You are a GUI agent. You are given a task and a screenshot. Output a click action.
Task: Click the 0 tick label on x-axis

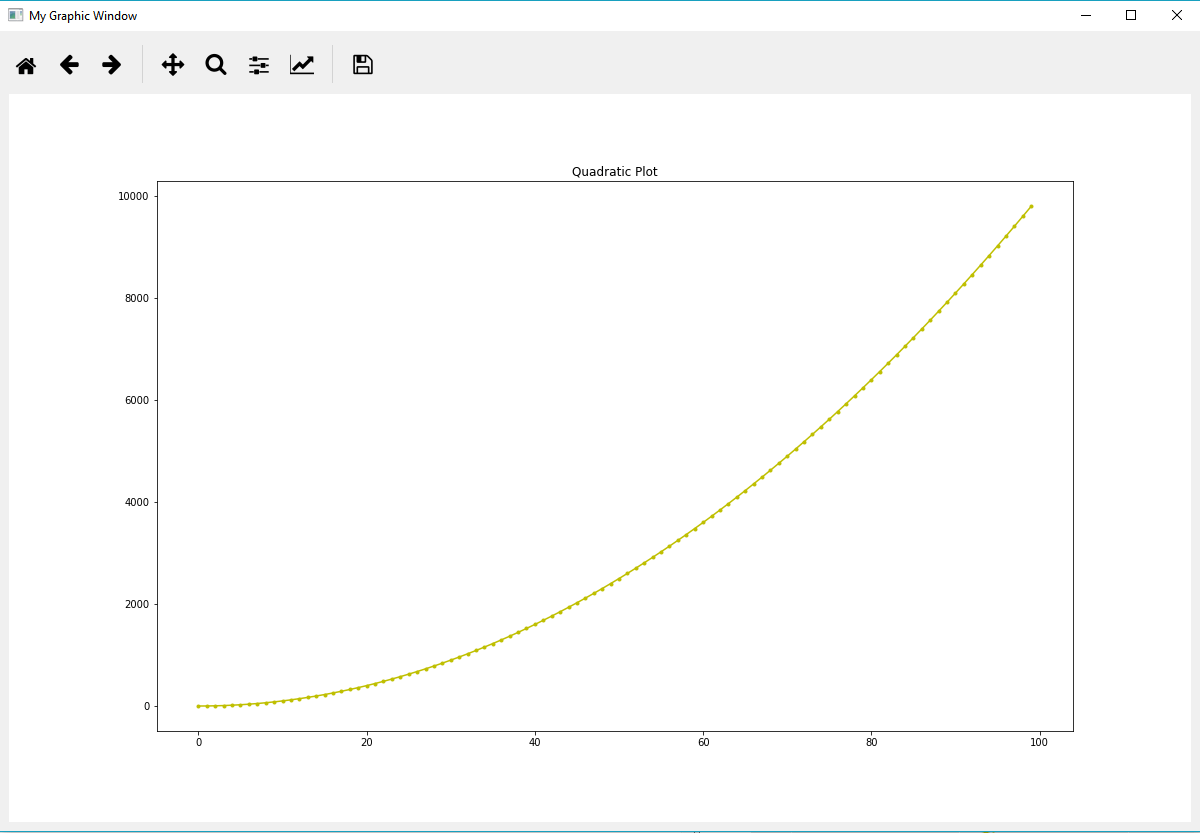(198, 742)
